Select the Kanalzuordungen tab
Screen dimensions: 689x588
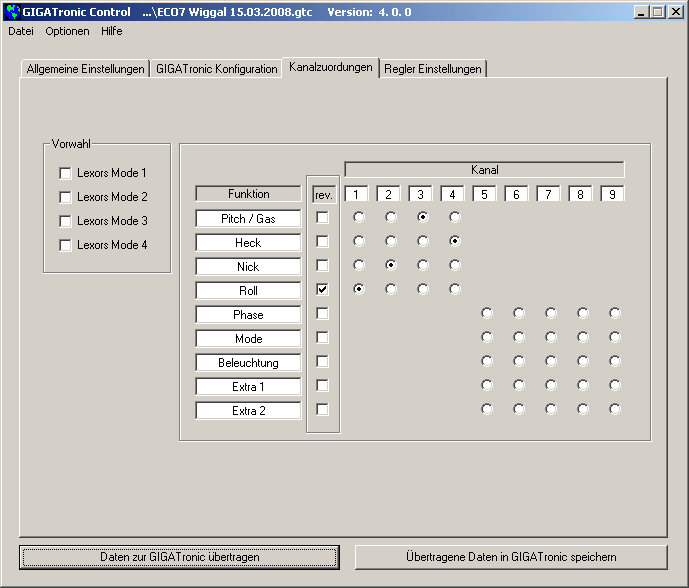point(330,67)
